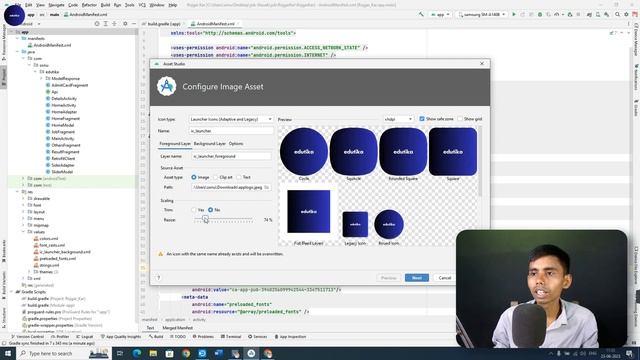Expand the drawable folder in tree

(23, 198)
